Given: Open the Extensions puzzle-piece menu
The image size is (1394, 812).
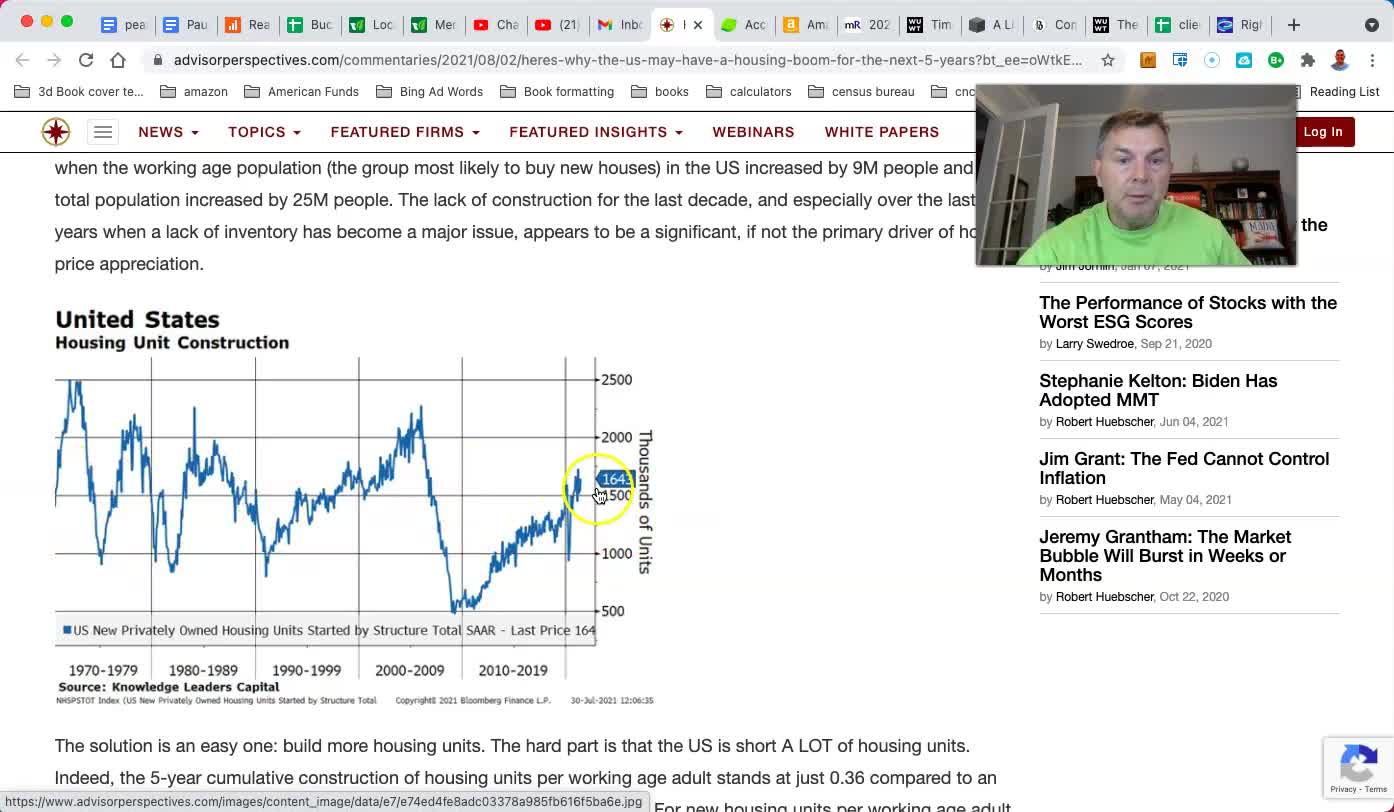Looking at the screenshot, I should pyautogui.click(x=1308, y=60).
